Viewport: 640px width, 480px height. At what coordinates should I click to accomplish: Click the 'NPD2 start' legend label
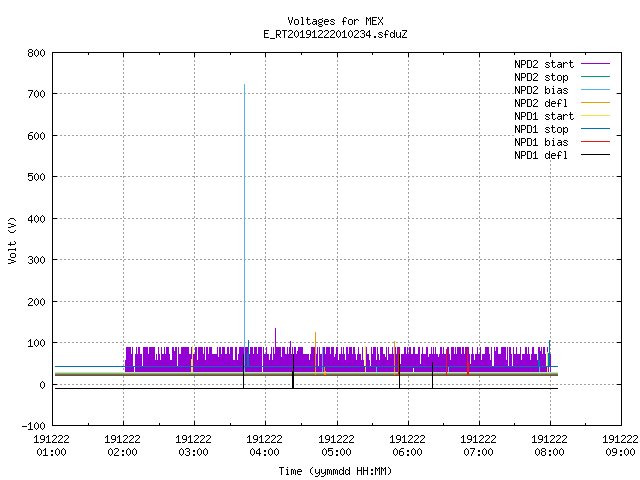click(544, 64)
